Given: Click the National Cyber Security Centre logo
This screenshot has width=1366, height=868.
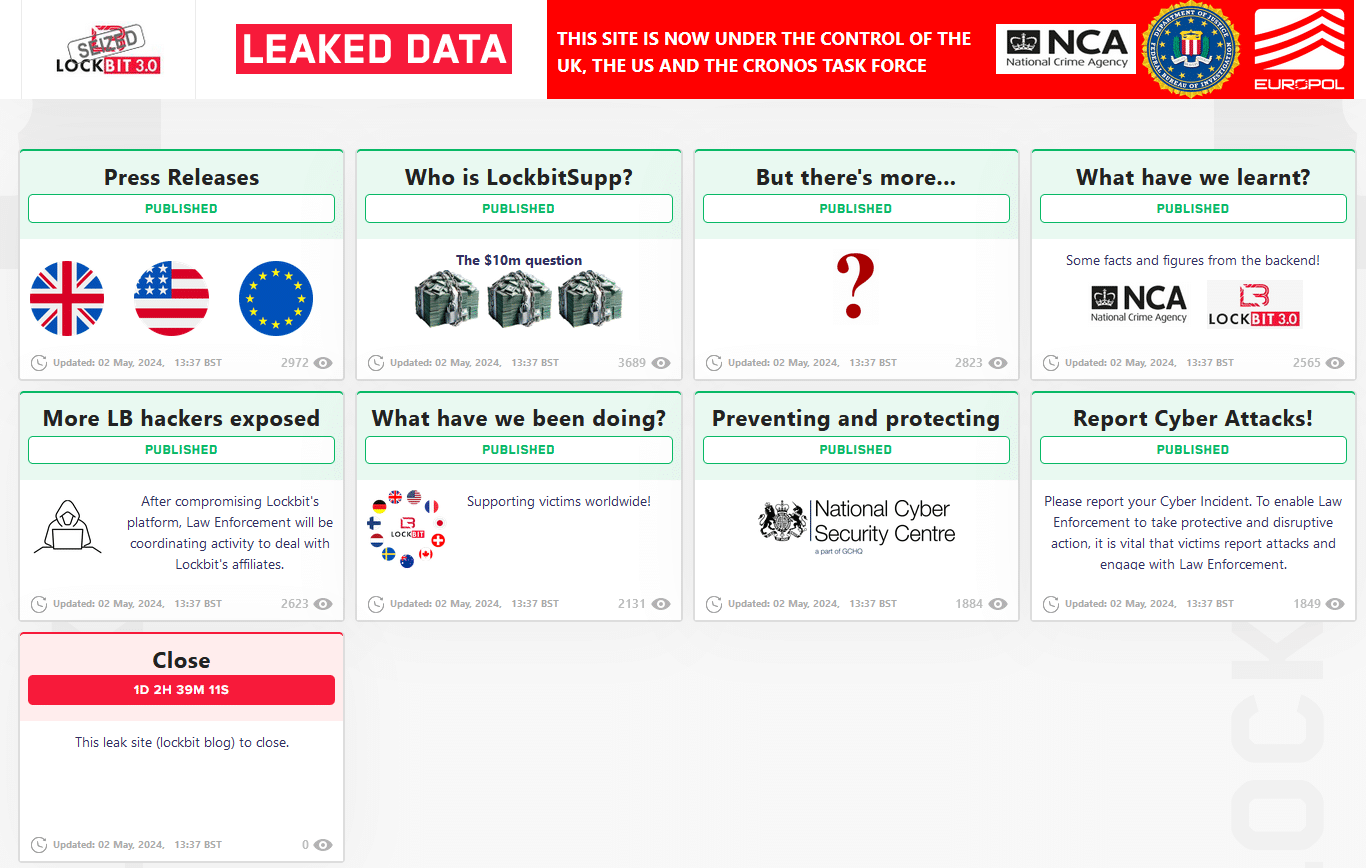Looking at the screenshot, I should 856,523.
